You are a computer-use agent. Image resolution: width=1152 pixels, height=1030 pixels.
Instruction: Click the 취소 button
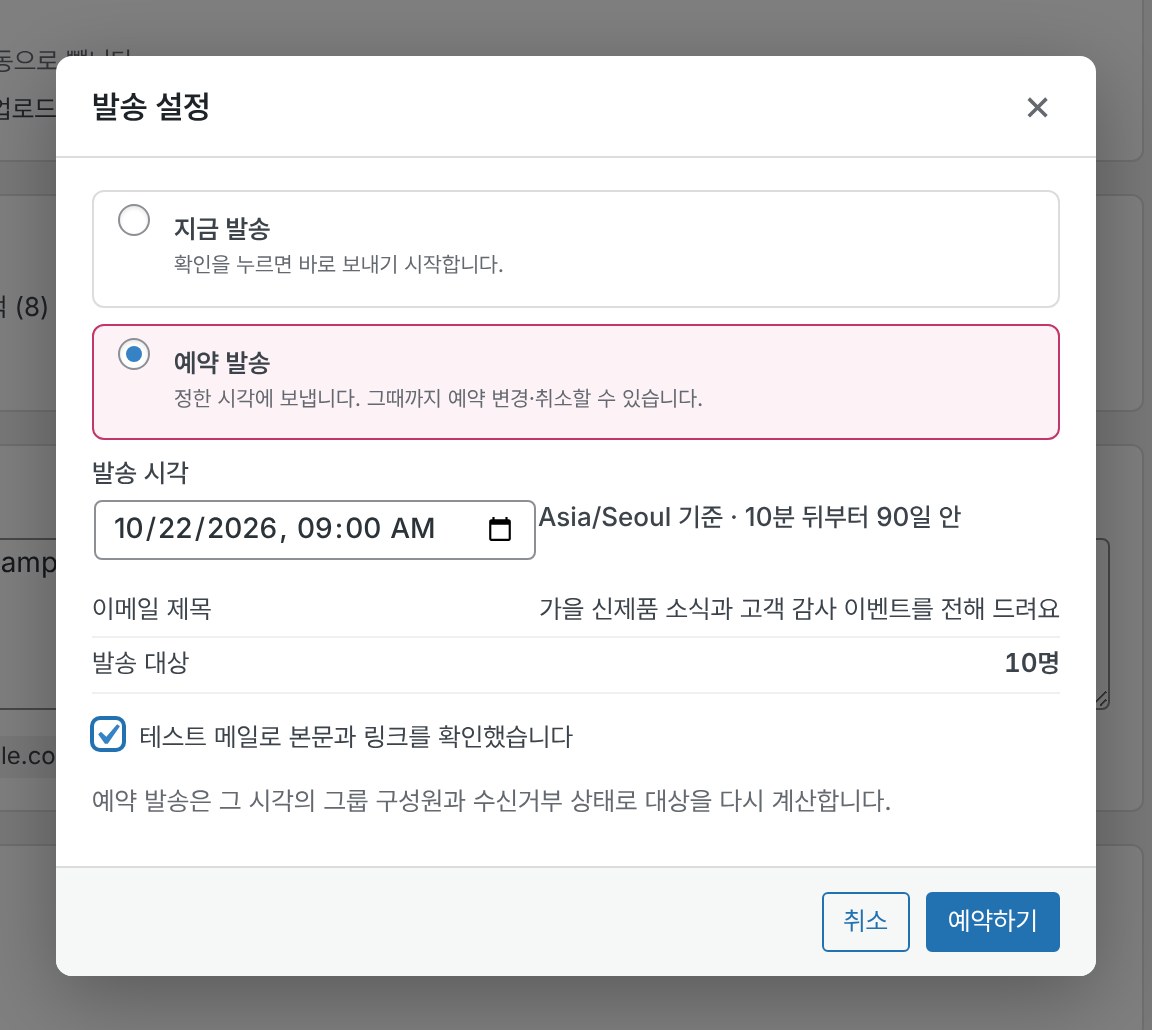coord(865,921)
